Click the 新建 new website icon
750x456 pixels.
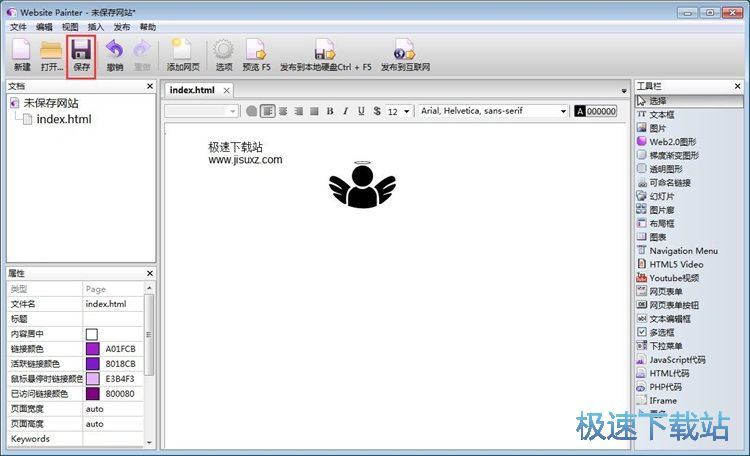tap(22, 50)
